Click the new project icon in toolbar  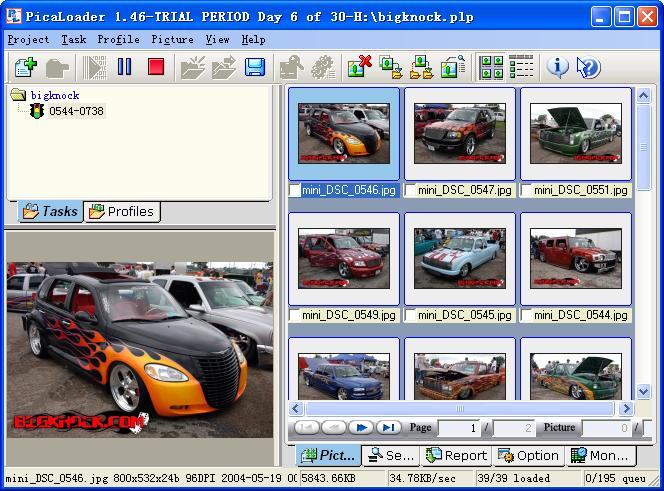(x=26, y=68)
